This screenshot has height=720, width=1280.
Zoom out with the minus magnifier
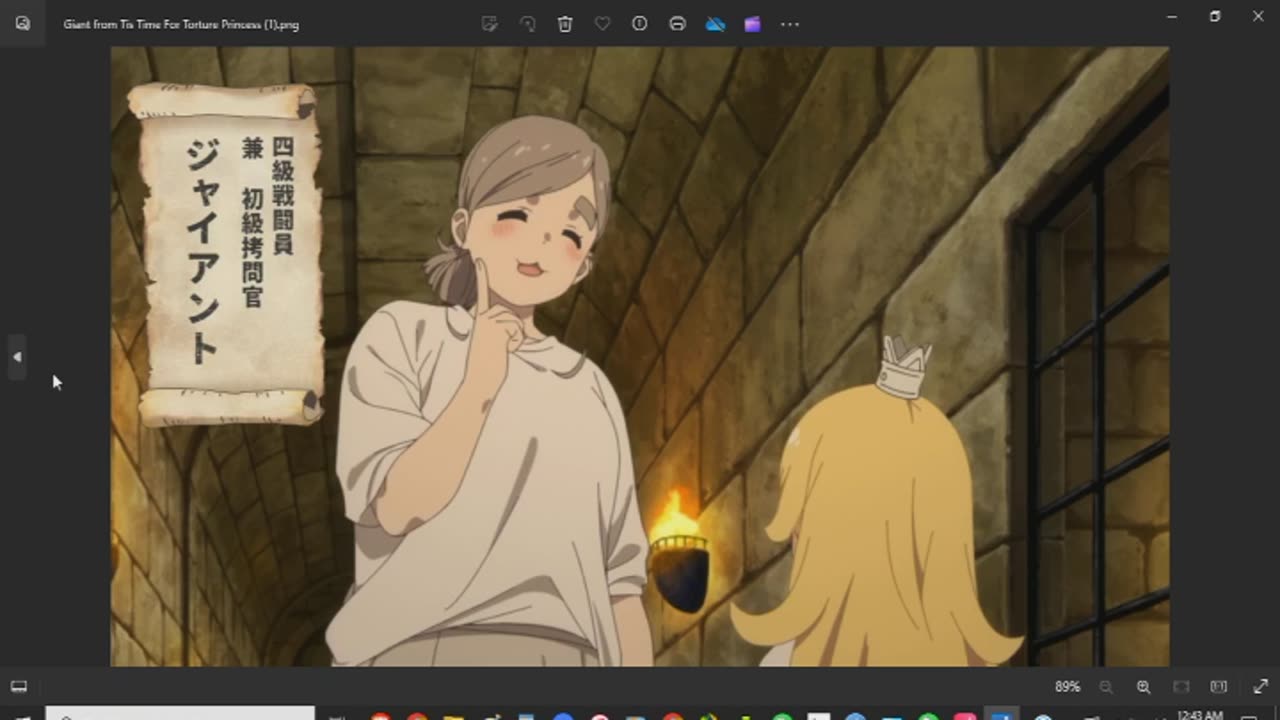pyautogui.click(x=1106, y=687)
